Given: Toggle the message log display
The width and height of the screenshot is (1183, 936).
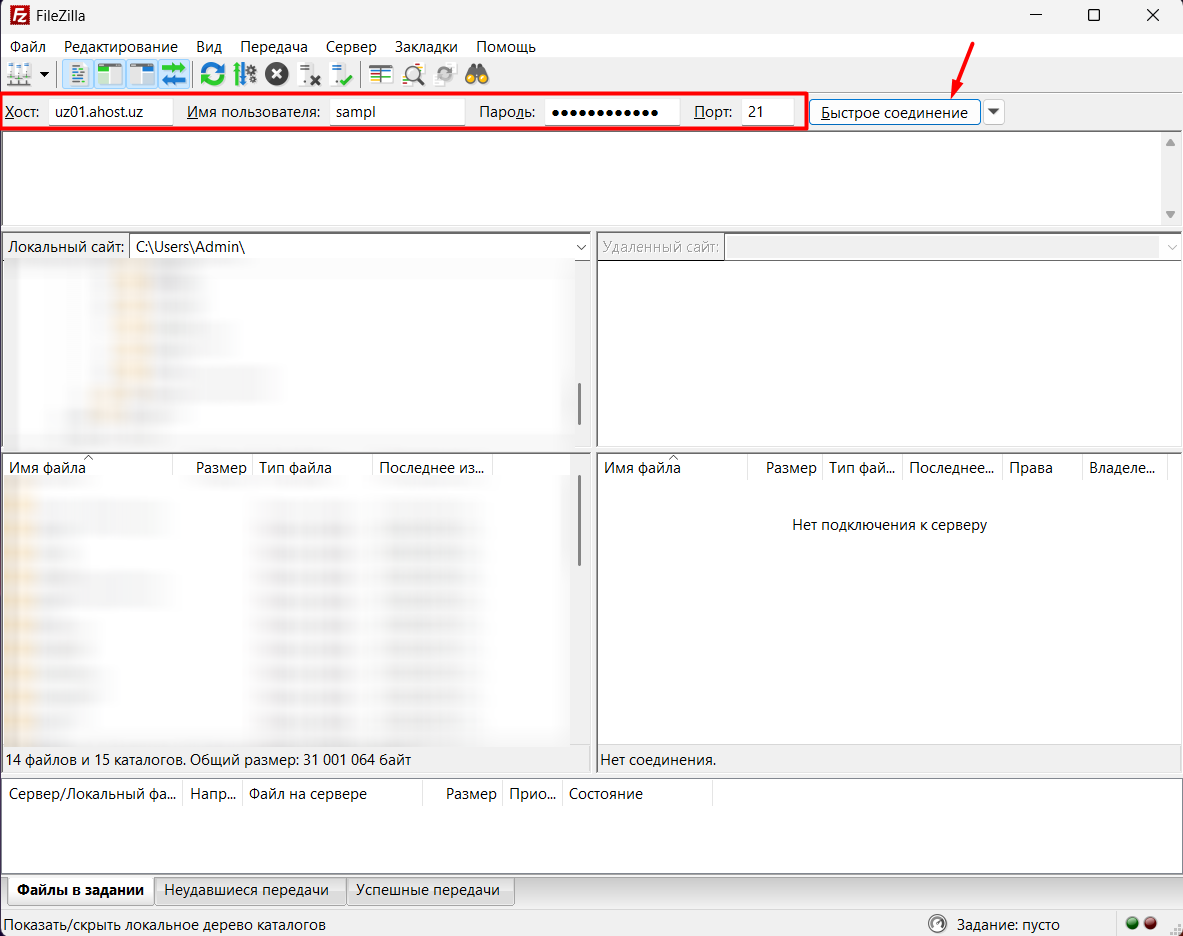Looking at the screenshot, I should click(x=78, y=75).
